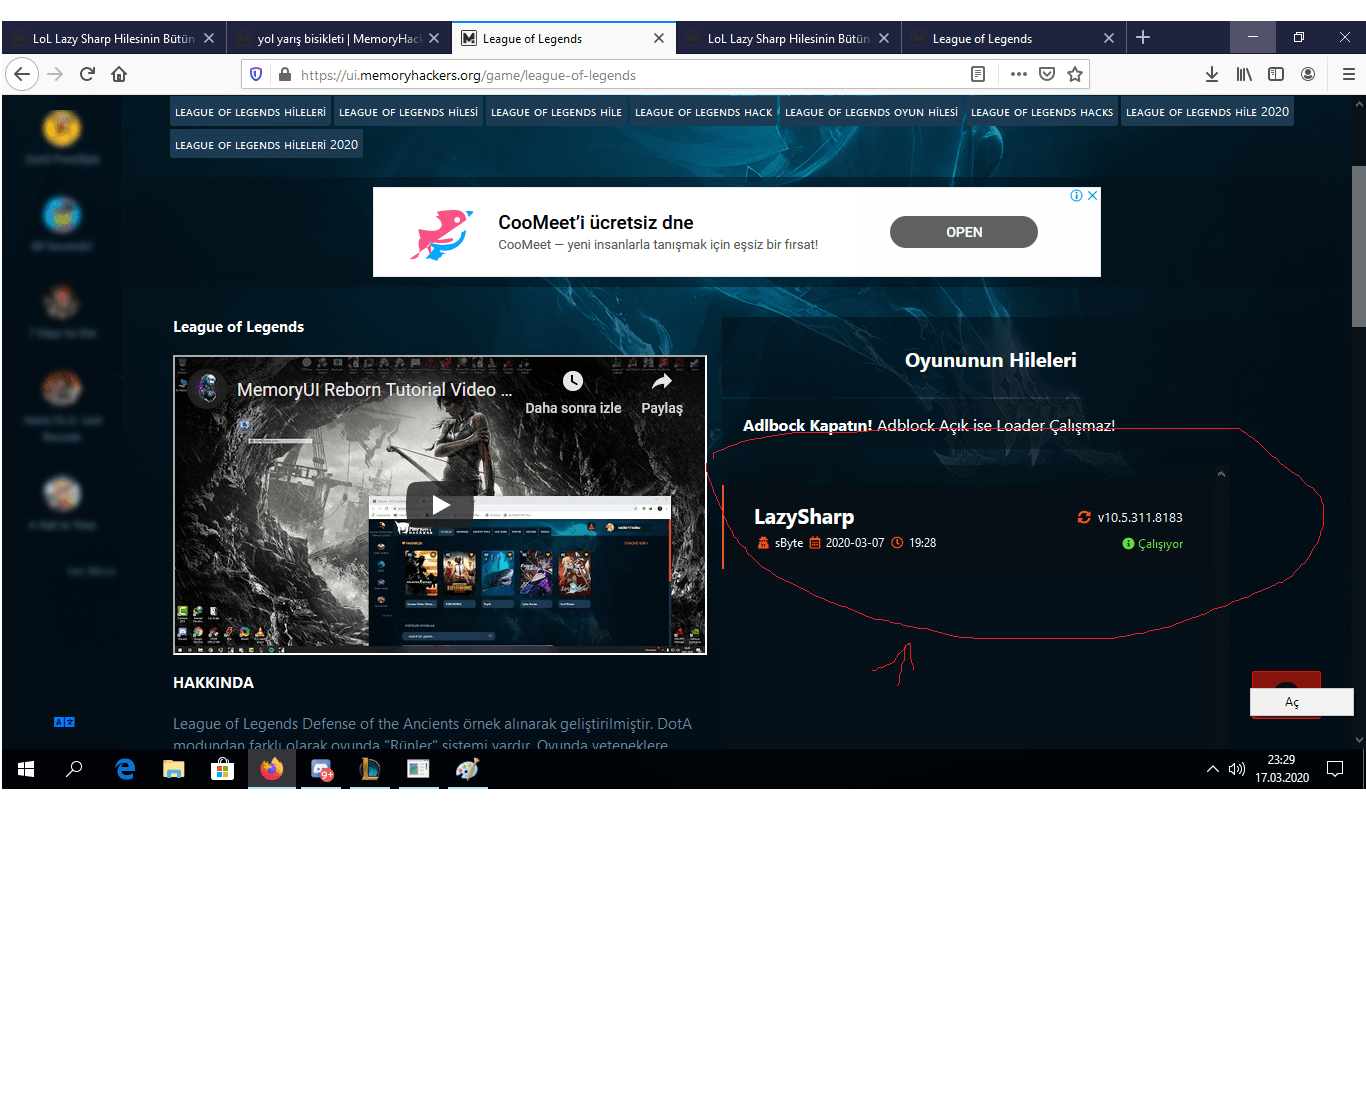Click OPEN button on CooMeet ad
Screen dimensions: 1366x1108
[963, 232]
